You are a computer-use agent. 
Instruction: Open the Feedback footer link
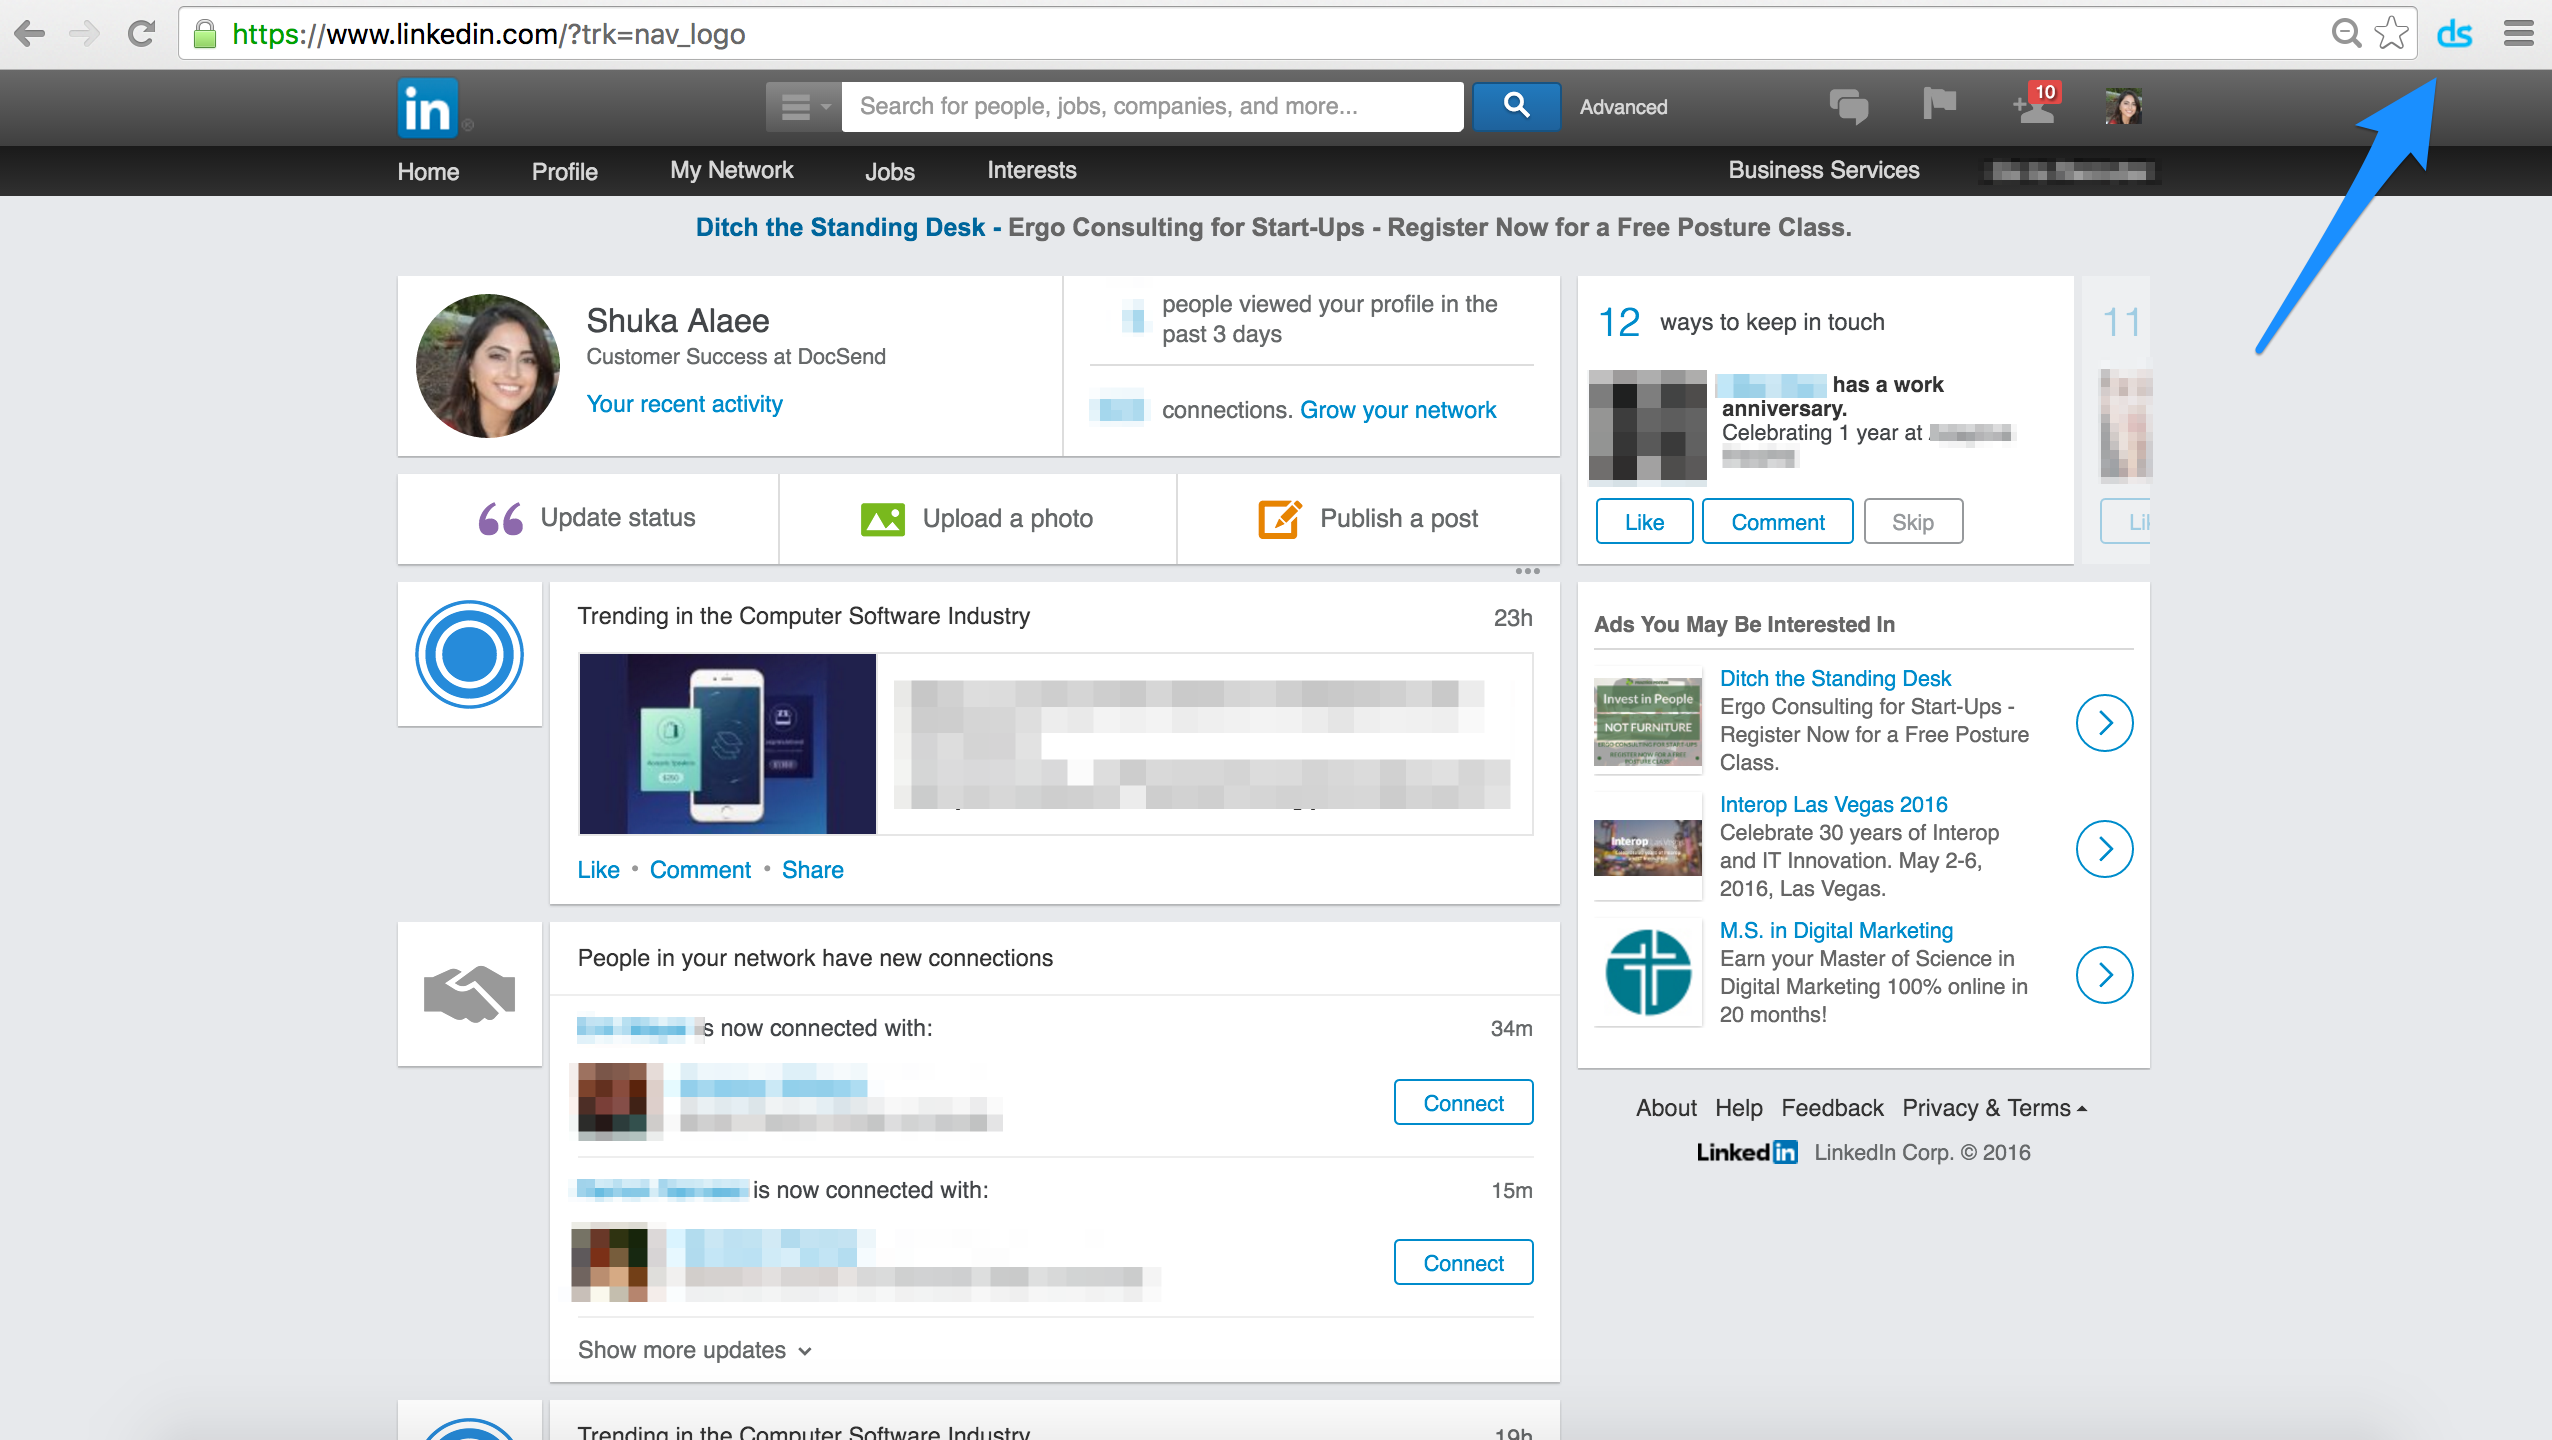(1832, 1108)
